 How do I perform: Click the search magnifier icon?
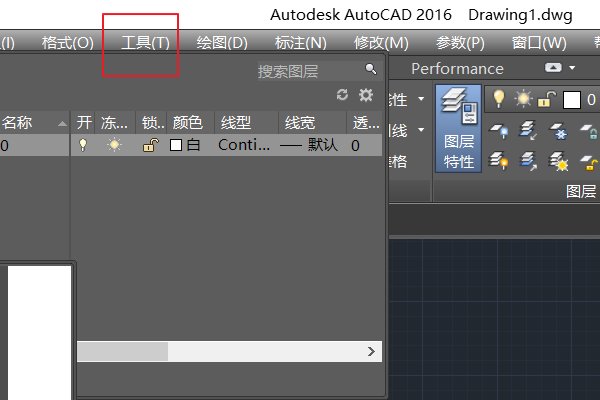371,69
